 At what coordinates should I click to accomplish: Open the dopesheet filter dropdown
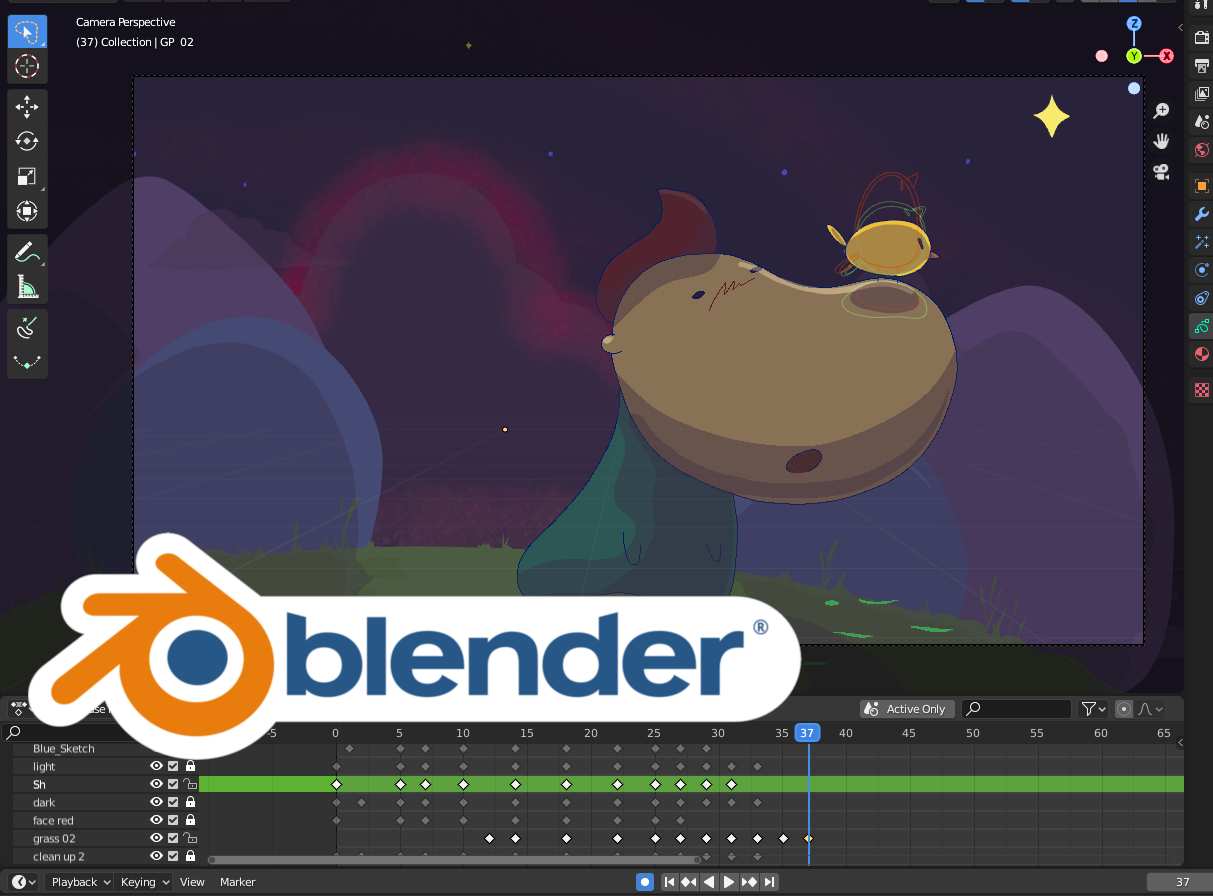pos(1094,709)
